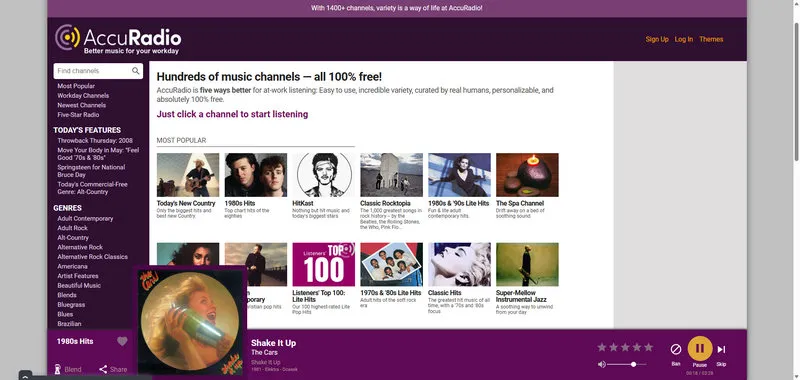
Task: Play 1980s & '90s Lite Hits thumbnail
Action: [x=459, y=175]
